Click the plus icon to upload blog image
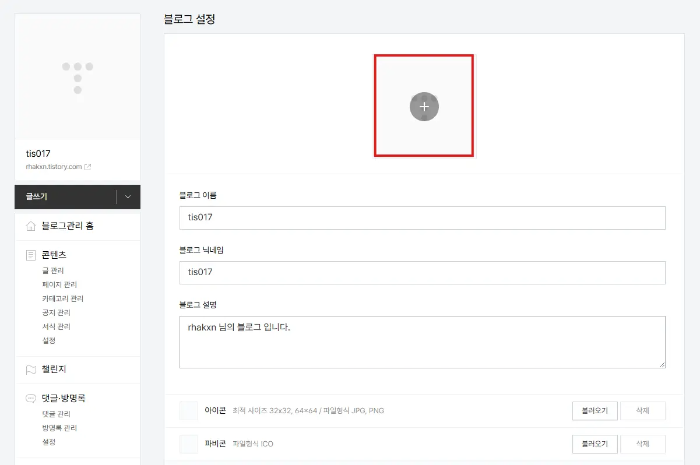700x465 pixels. tap(424, 106)
